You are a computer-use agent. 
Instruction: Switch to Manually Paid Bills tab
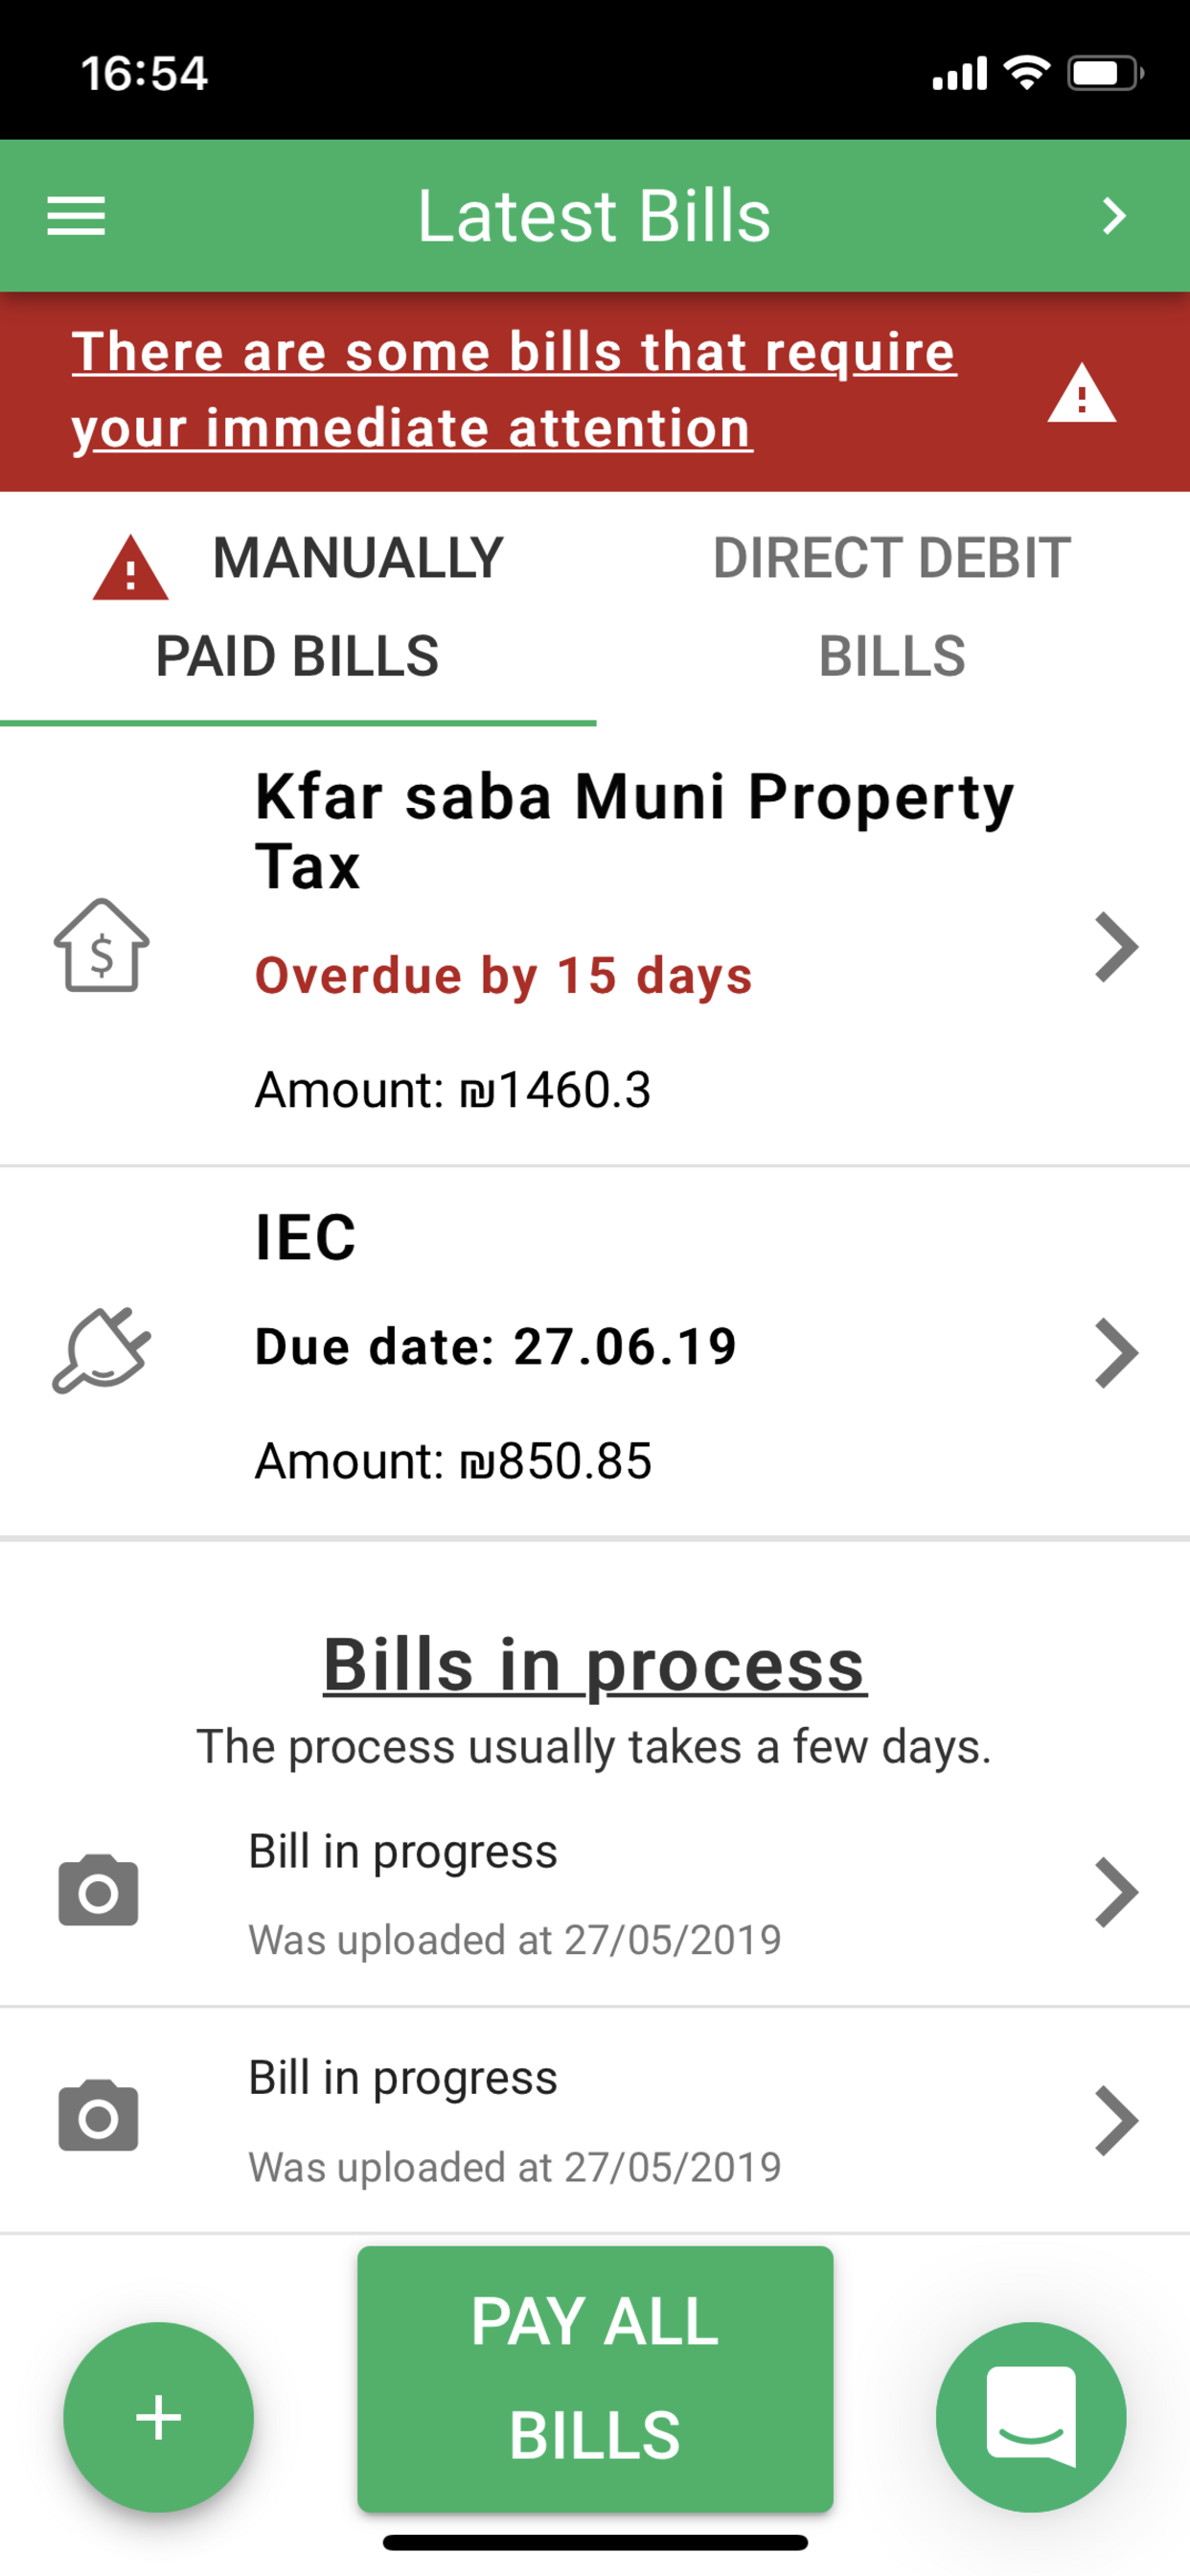pyautogui.click(x=298, y=607)
